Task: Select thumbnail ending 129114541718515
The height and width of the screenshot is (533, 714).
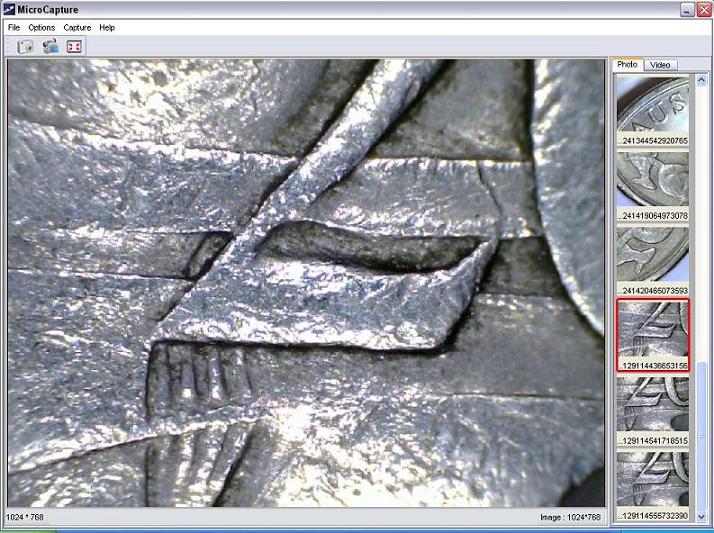Action: (653, 411)
